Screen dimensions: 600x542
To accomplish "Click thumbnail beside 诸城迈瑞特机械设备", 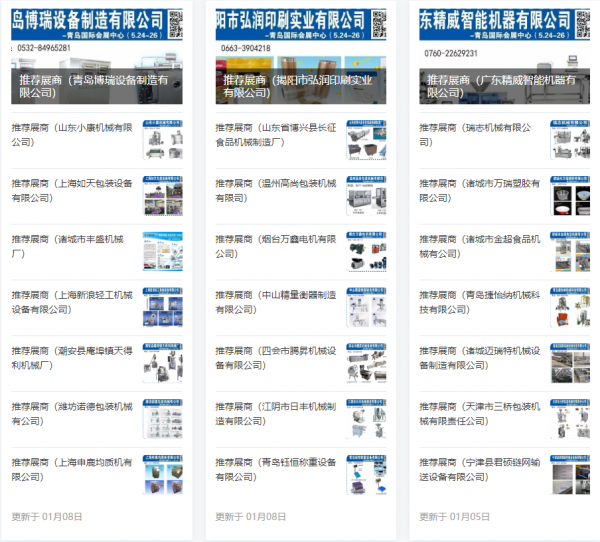I will coord(570,363).
